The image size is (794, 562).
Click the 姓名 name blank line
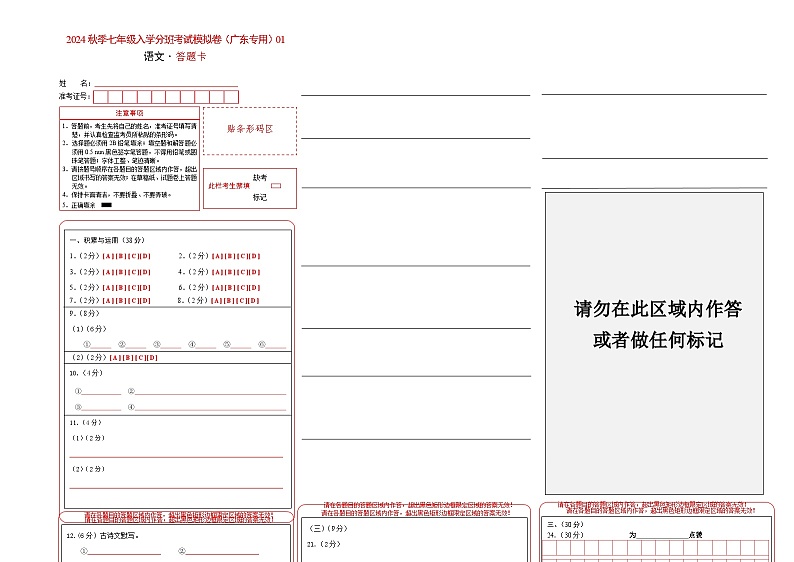point(166,84)
